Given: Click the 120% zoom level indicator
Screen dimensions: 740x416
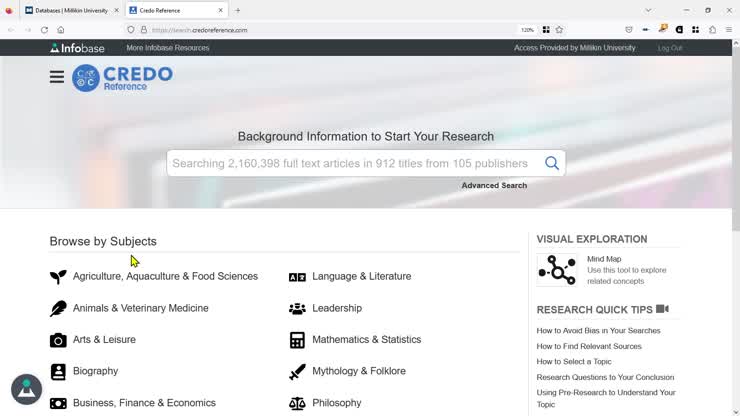Looking at the screenshot, I should [527, 30].
